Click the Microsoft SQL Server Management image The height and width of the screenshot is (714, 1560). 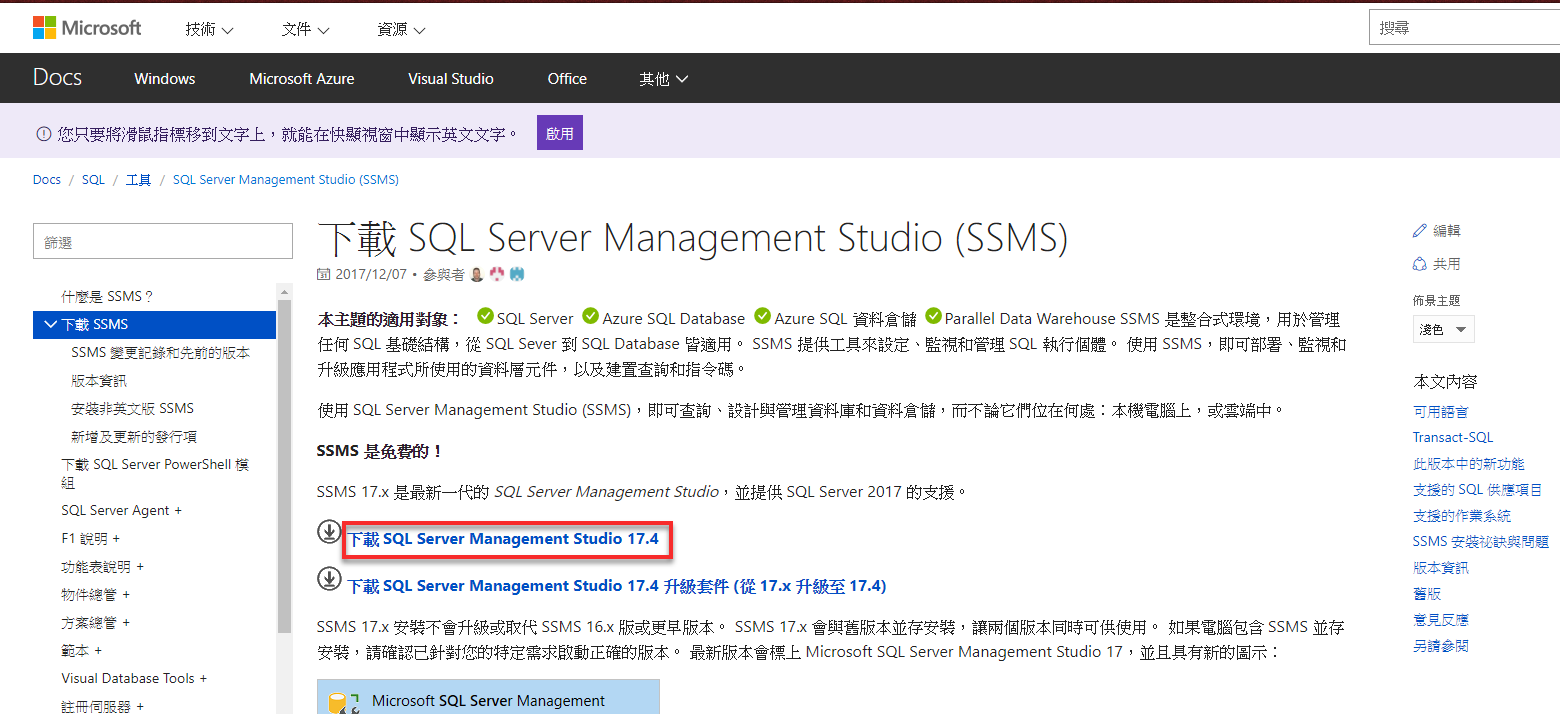488,697
